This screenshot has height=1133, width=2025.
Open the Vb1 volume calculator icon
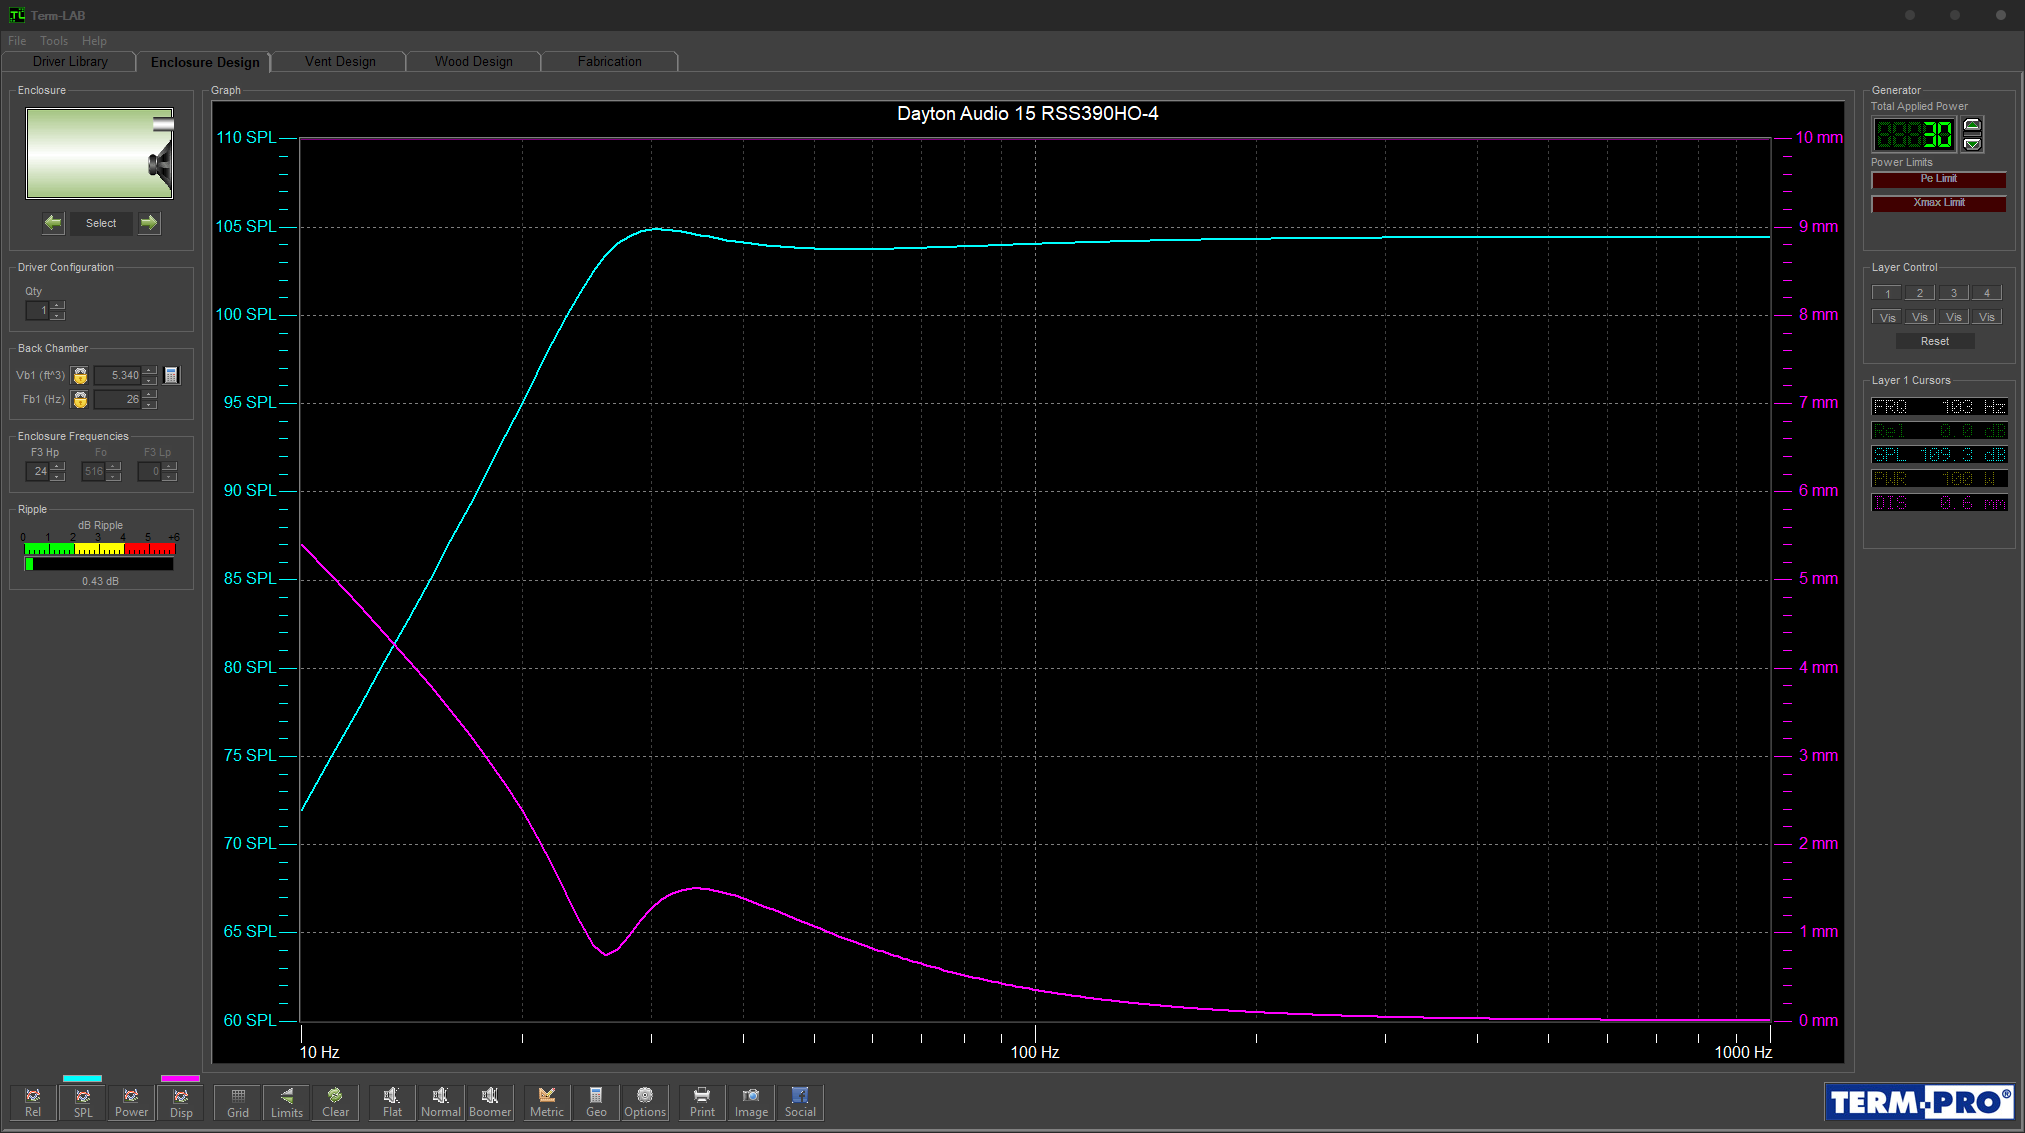point(171,375)
